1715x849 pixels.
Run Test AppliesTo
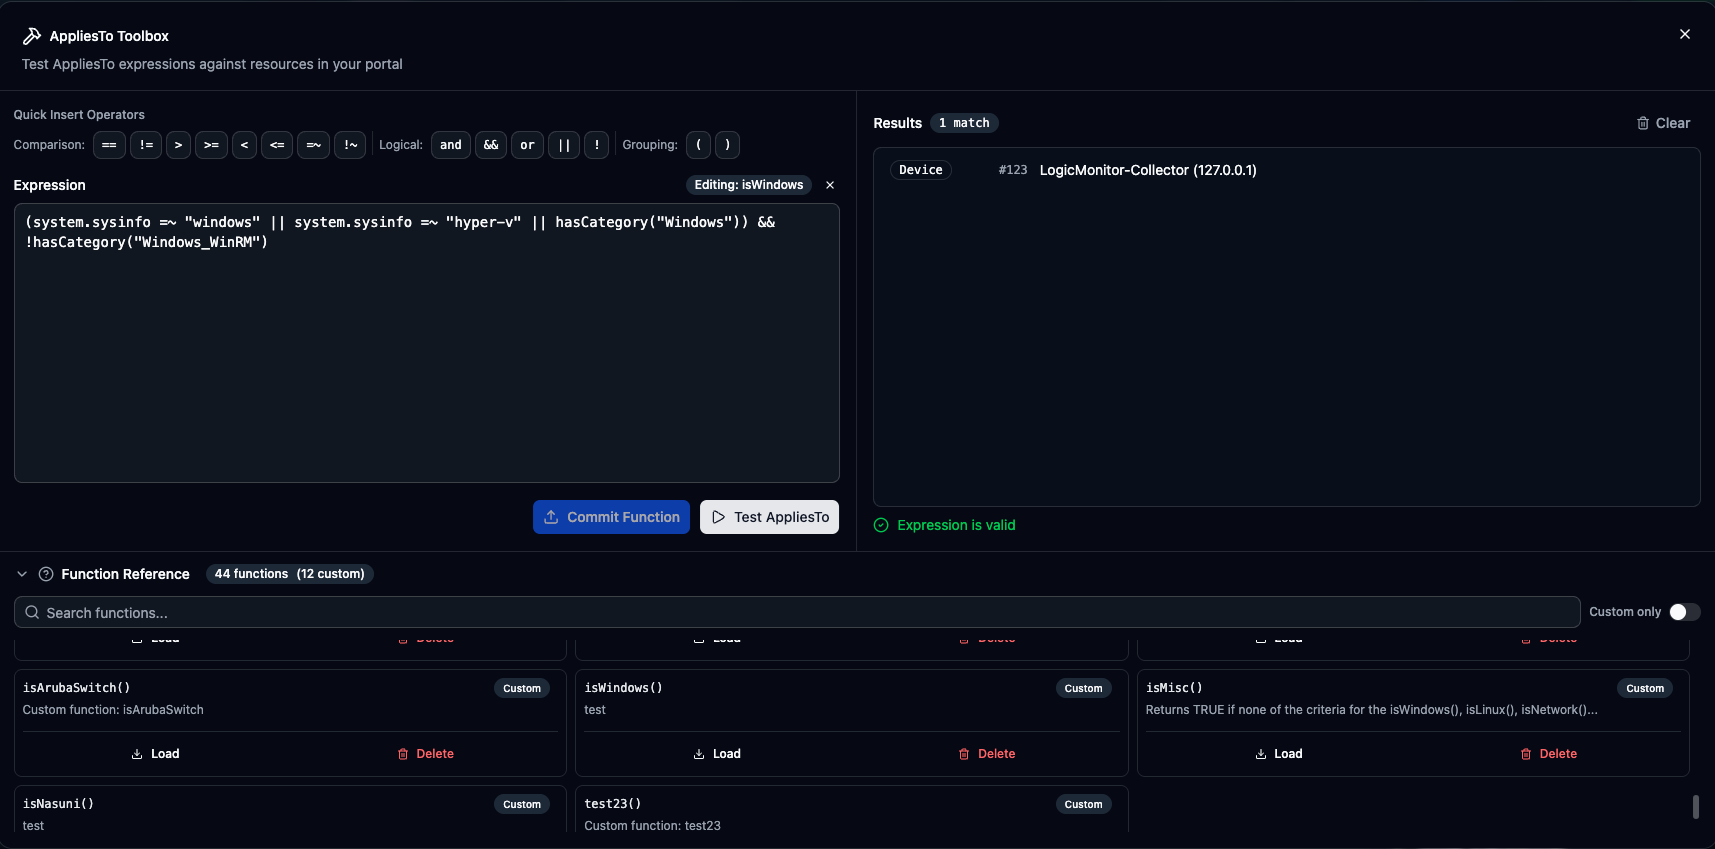769,517
